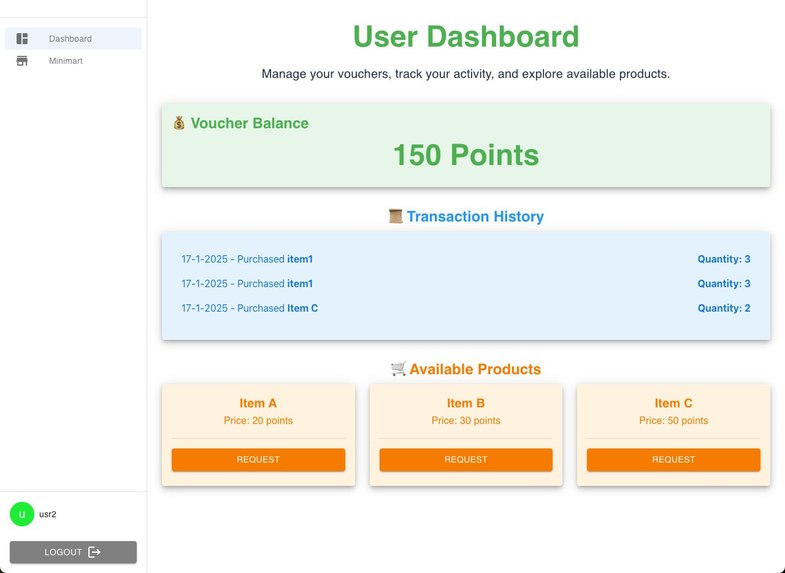The height and width of the screenshot is (573, 785).
Task: Click the usr2 username label
Action: tap(48, 514)
